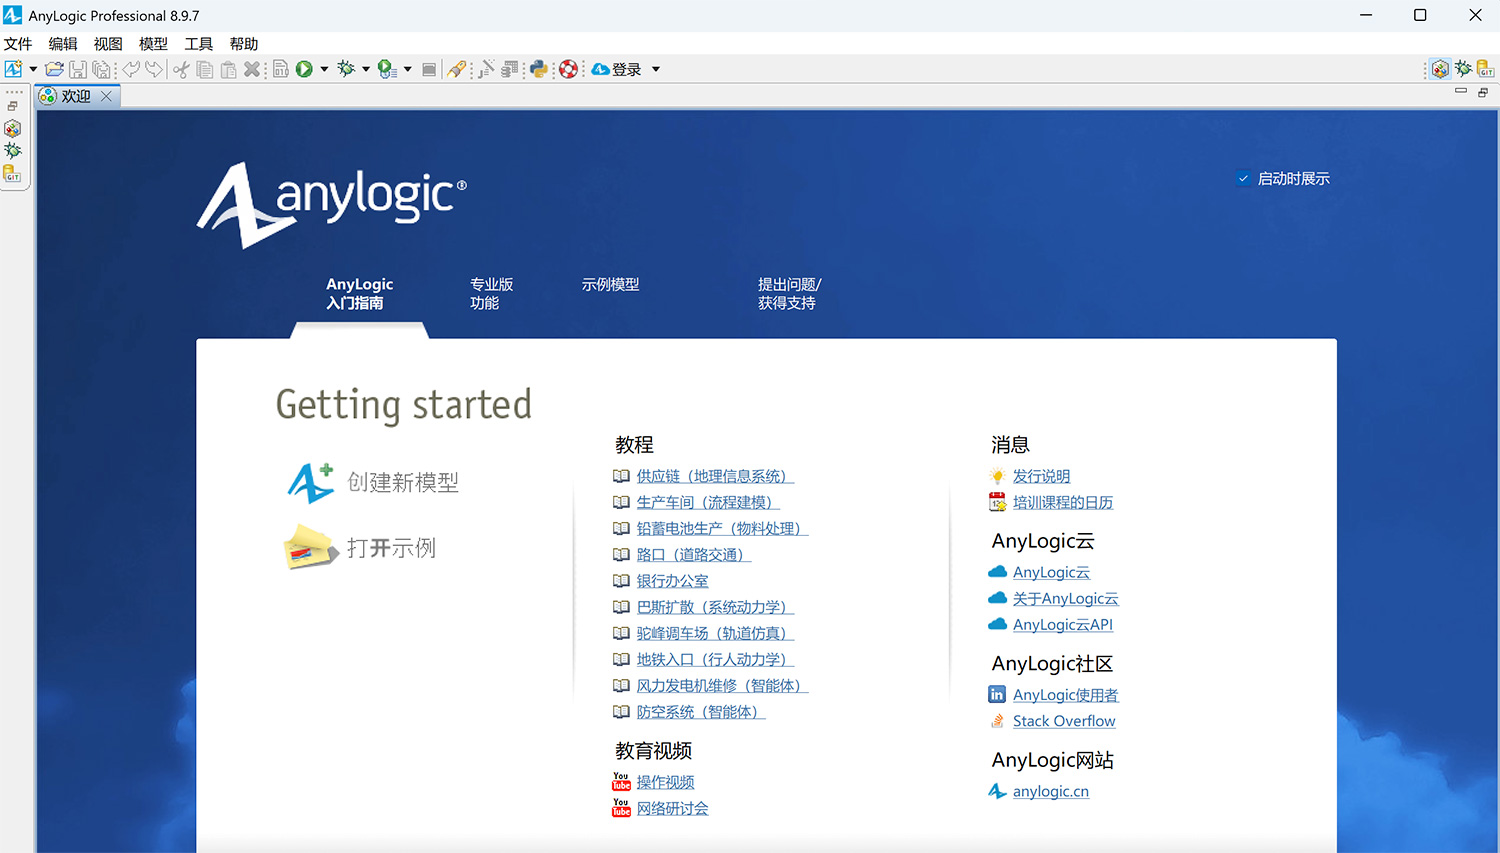The height and width of the screenshot is (853, 1500).
Task: Open the 网络研讨会 video link
Action: [672, 808]
